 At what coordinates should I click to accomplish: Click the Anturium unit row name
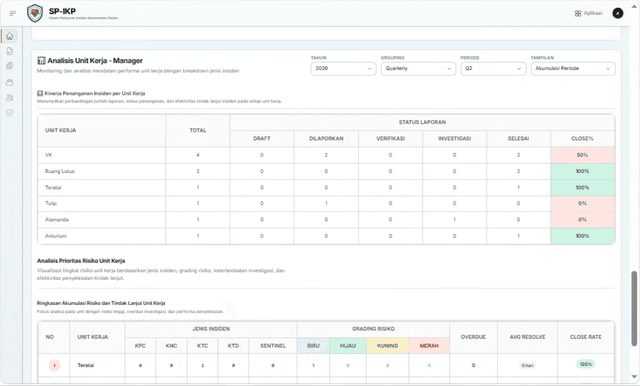point(56,236)
